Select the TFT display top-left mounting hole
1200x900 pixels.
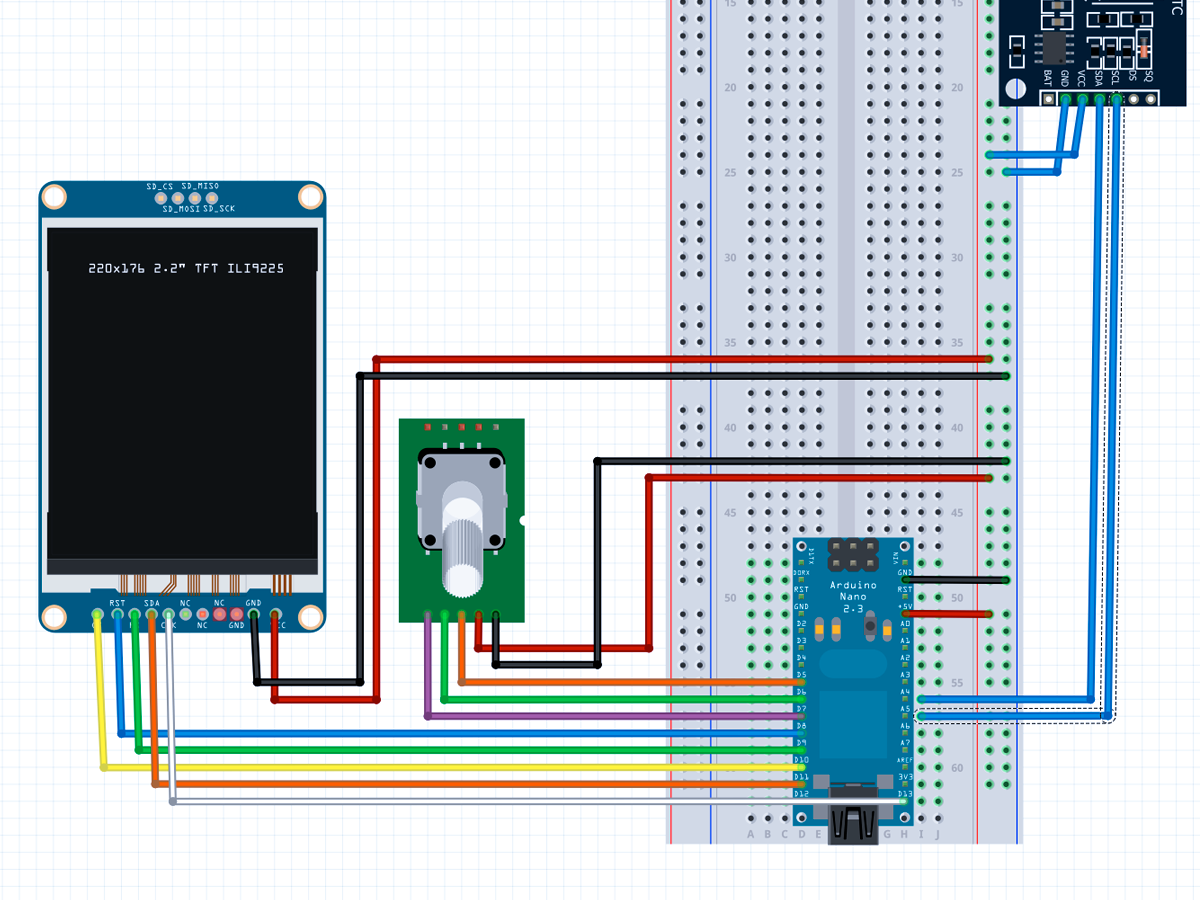[55, 196]
